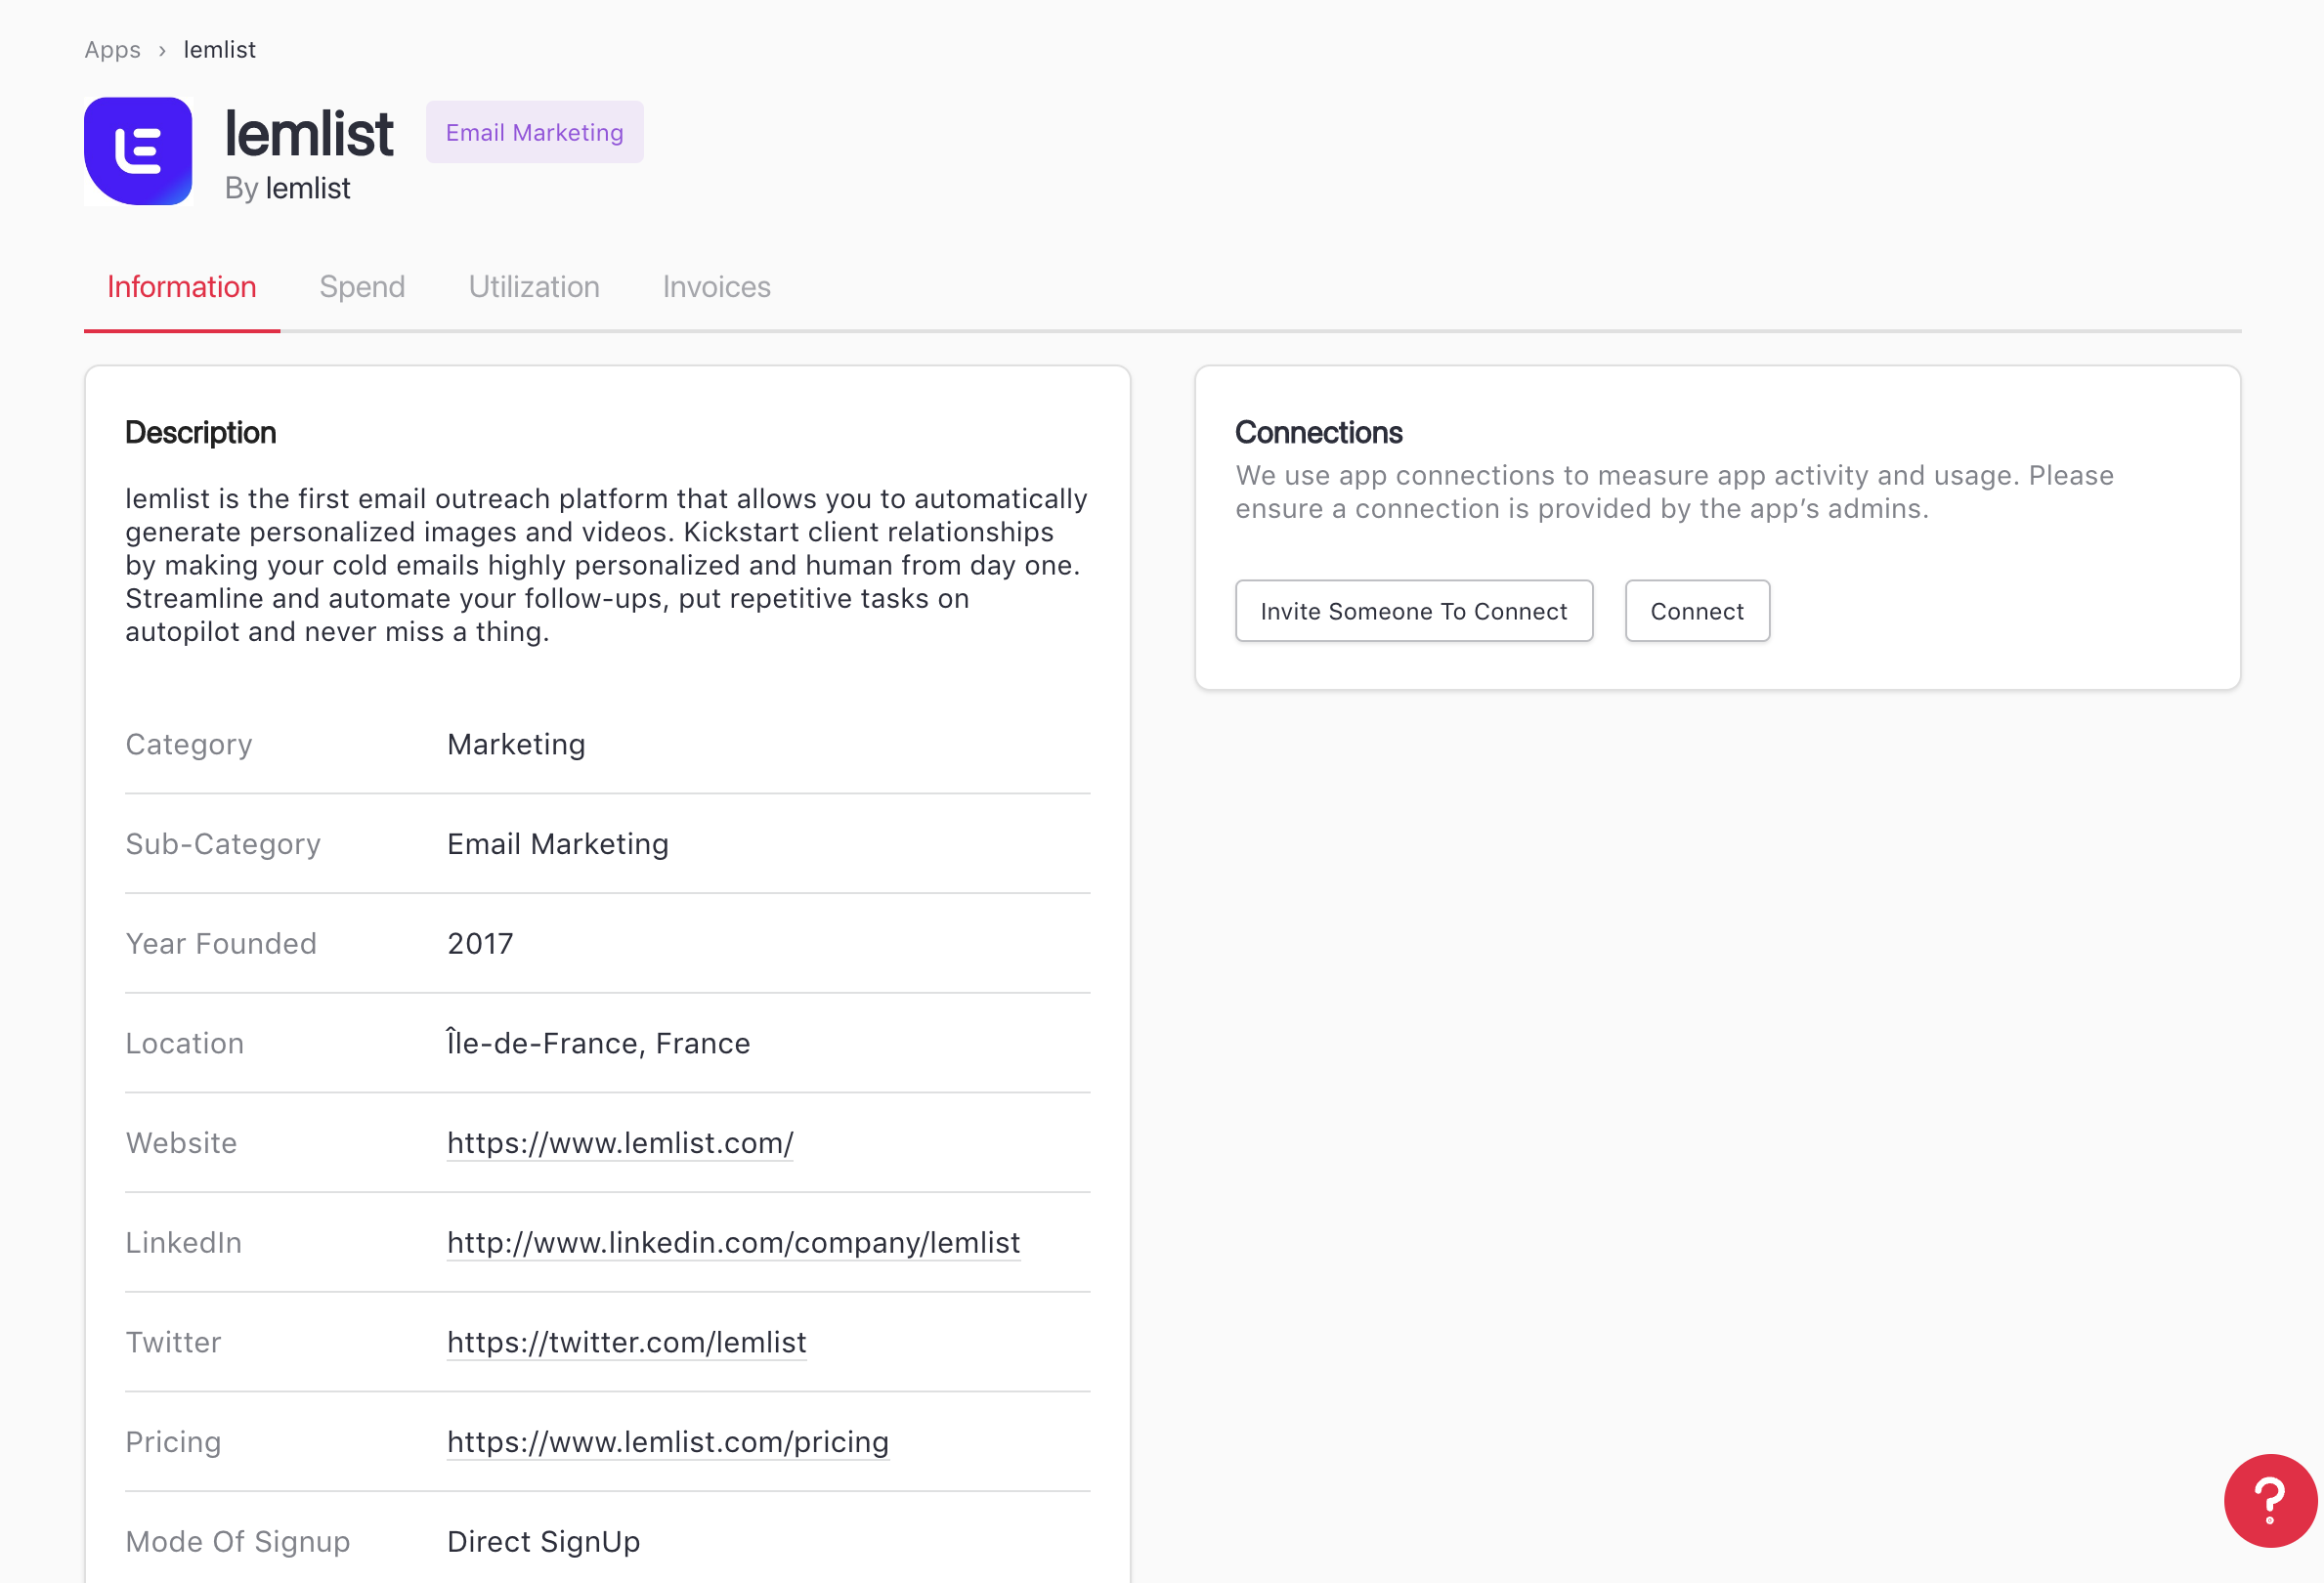Open the Invoices tab
The image size is (2324, 1583).
click(x=716, y=287)
